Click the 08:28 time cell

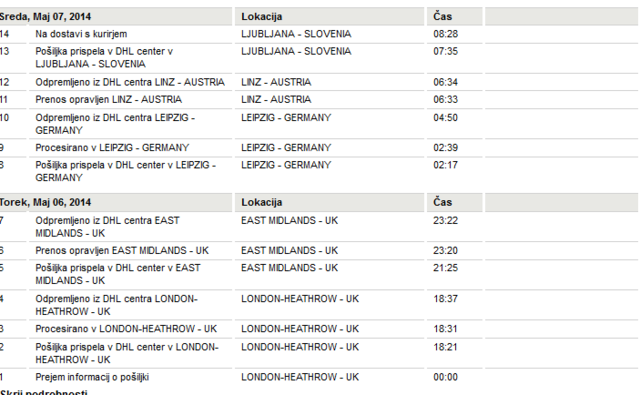coord(445,34)
